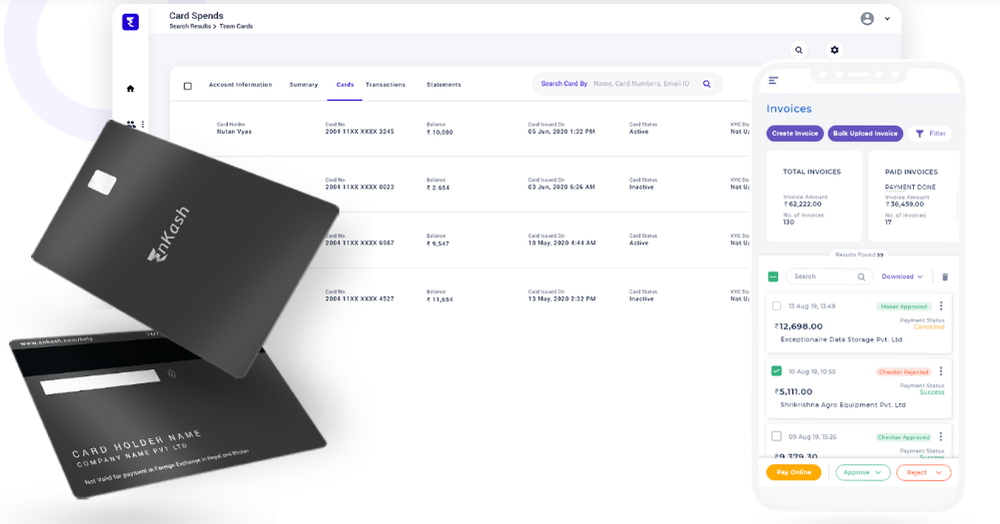1000x524 pixels.
Task: Open the Home icon in sidebar
Action: (130, 89)
